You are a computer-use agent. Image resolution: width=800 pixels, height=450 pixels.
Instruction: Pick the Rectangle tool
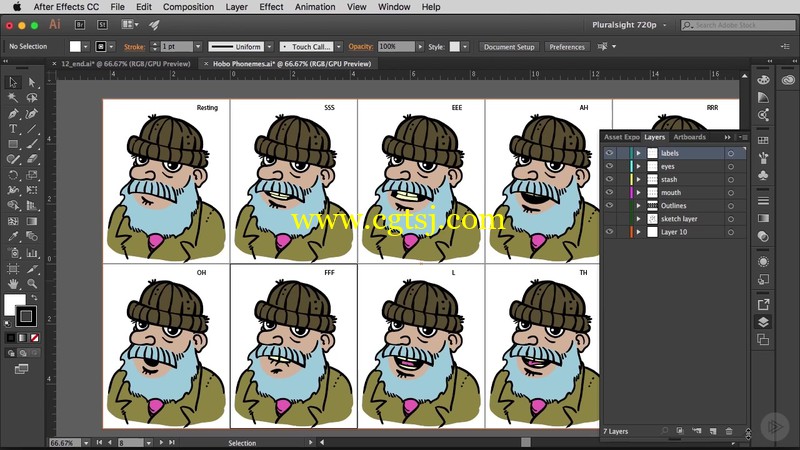pos(13,144)
